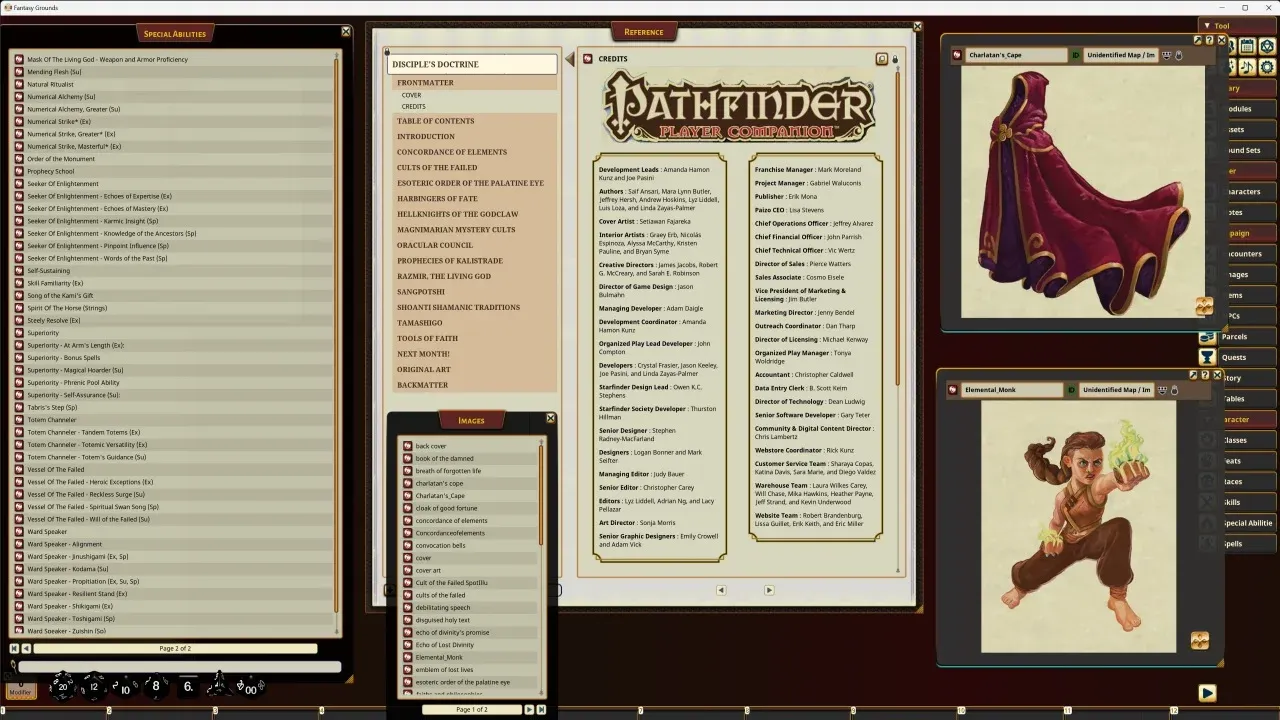The image size is (1280, 720).
Task: Click token share icon in Charlatan's_Cape header
Action: coord(1166,55)
